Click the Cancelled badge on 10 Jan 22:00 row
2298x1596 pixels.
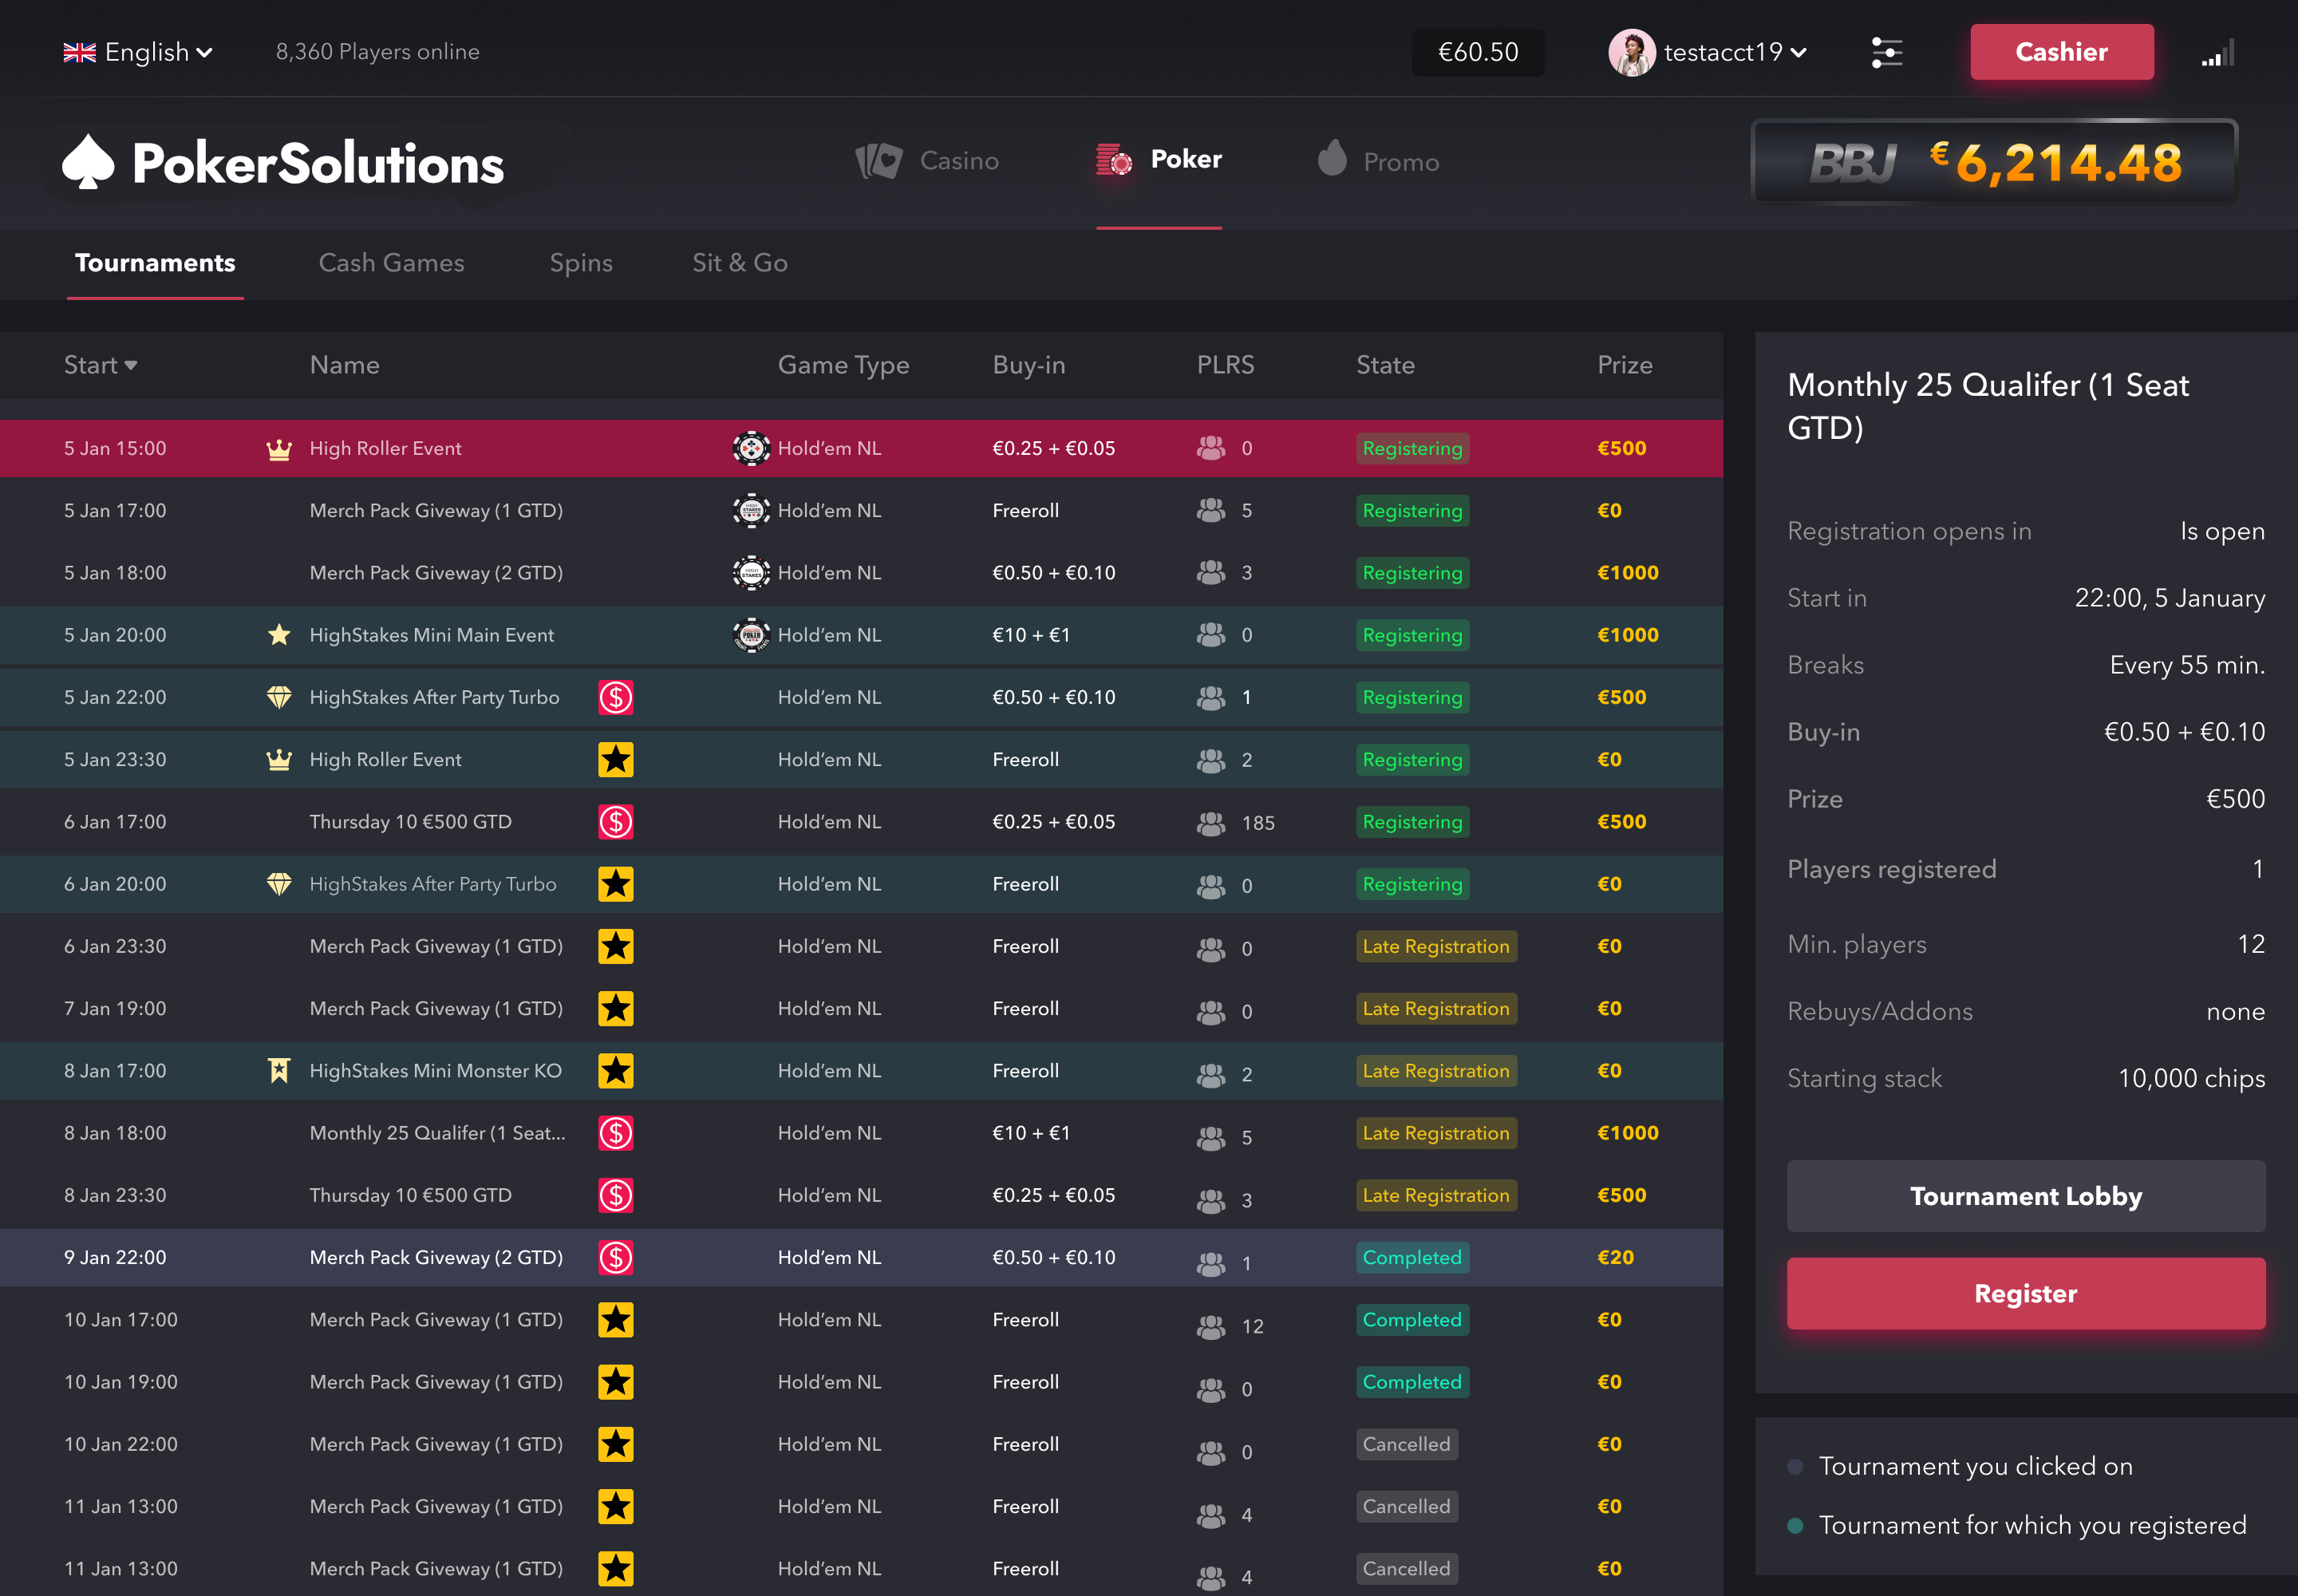(1406, 1444)
